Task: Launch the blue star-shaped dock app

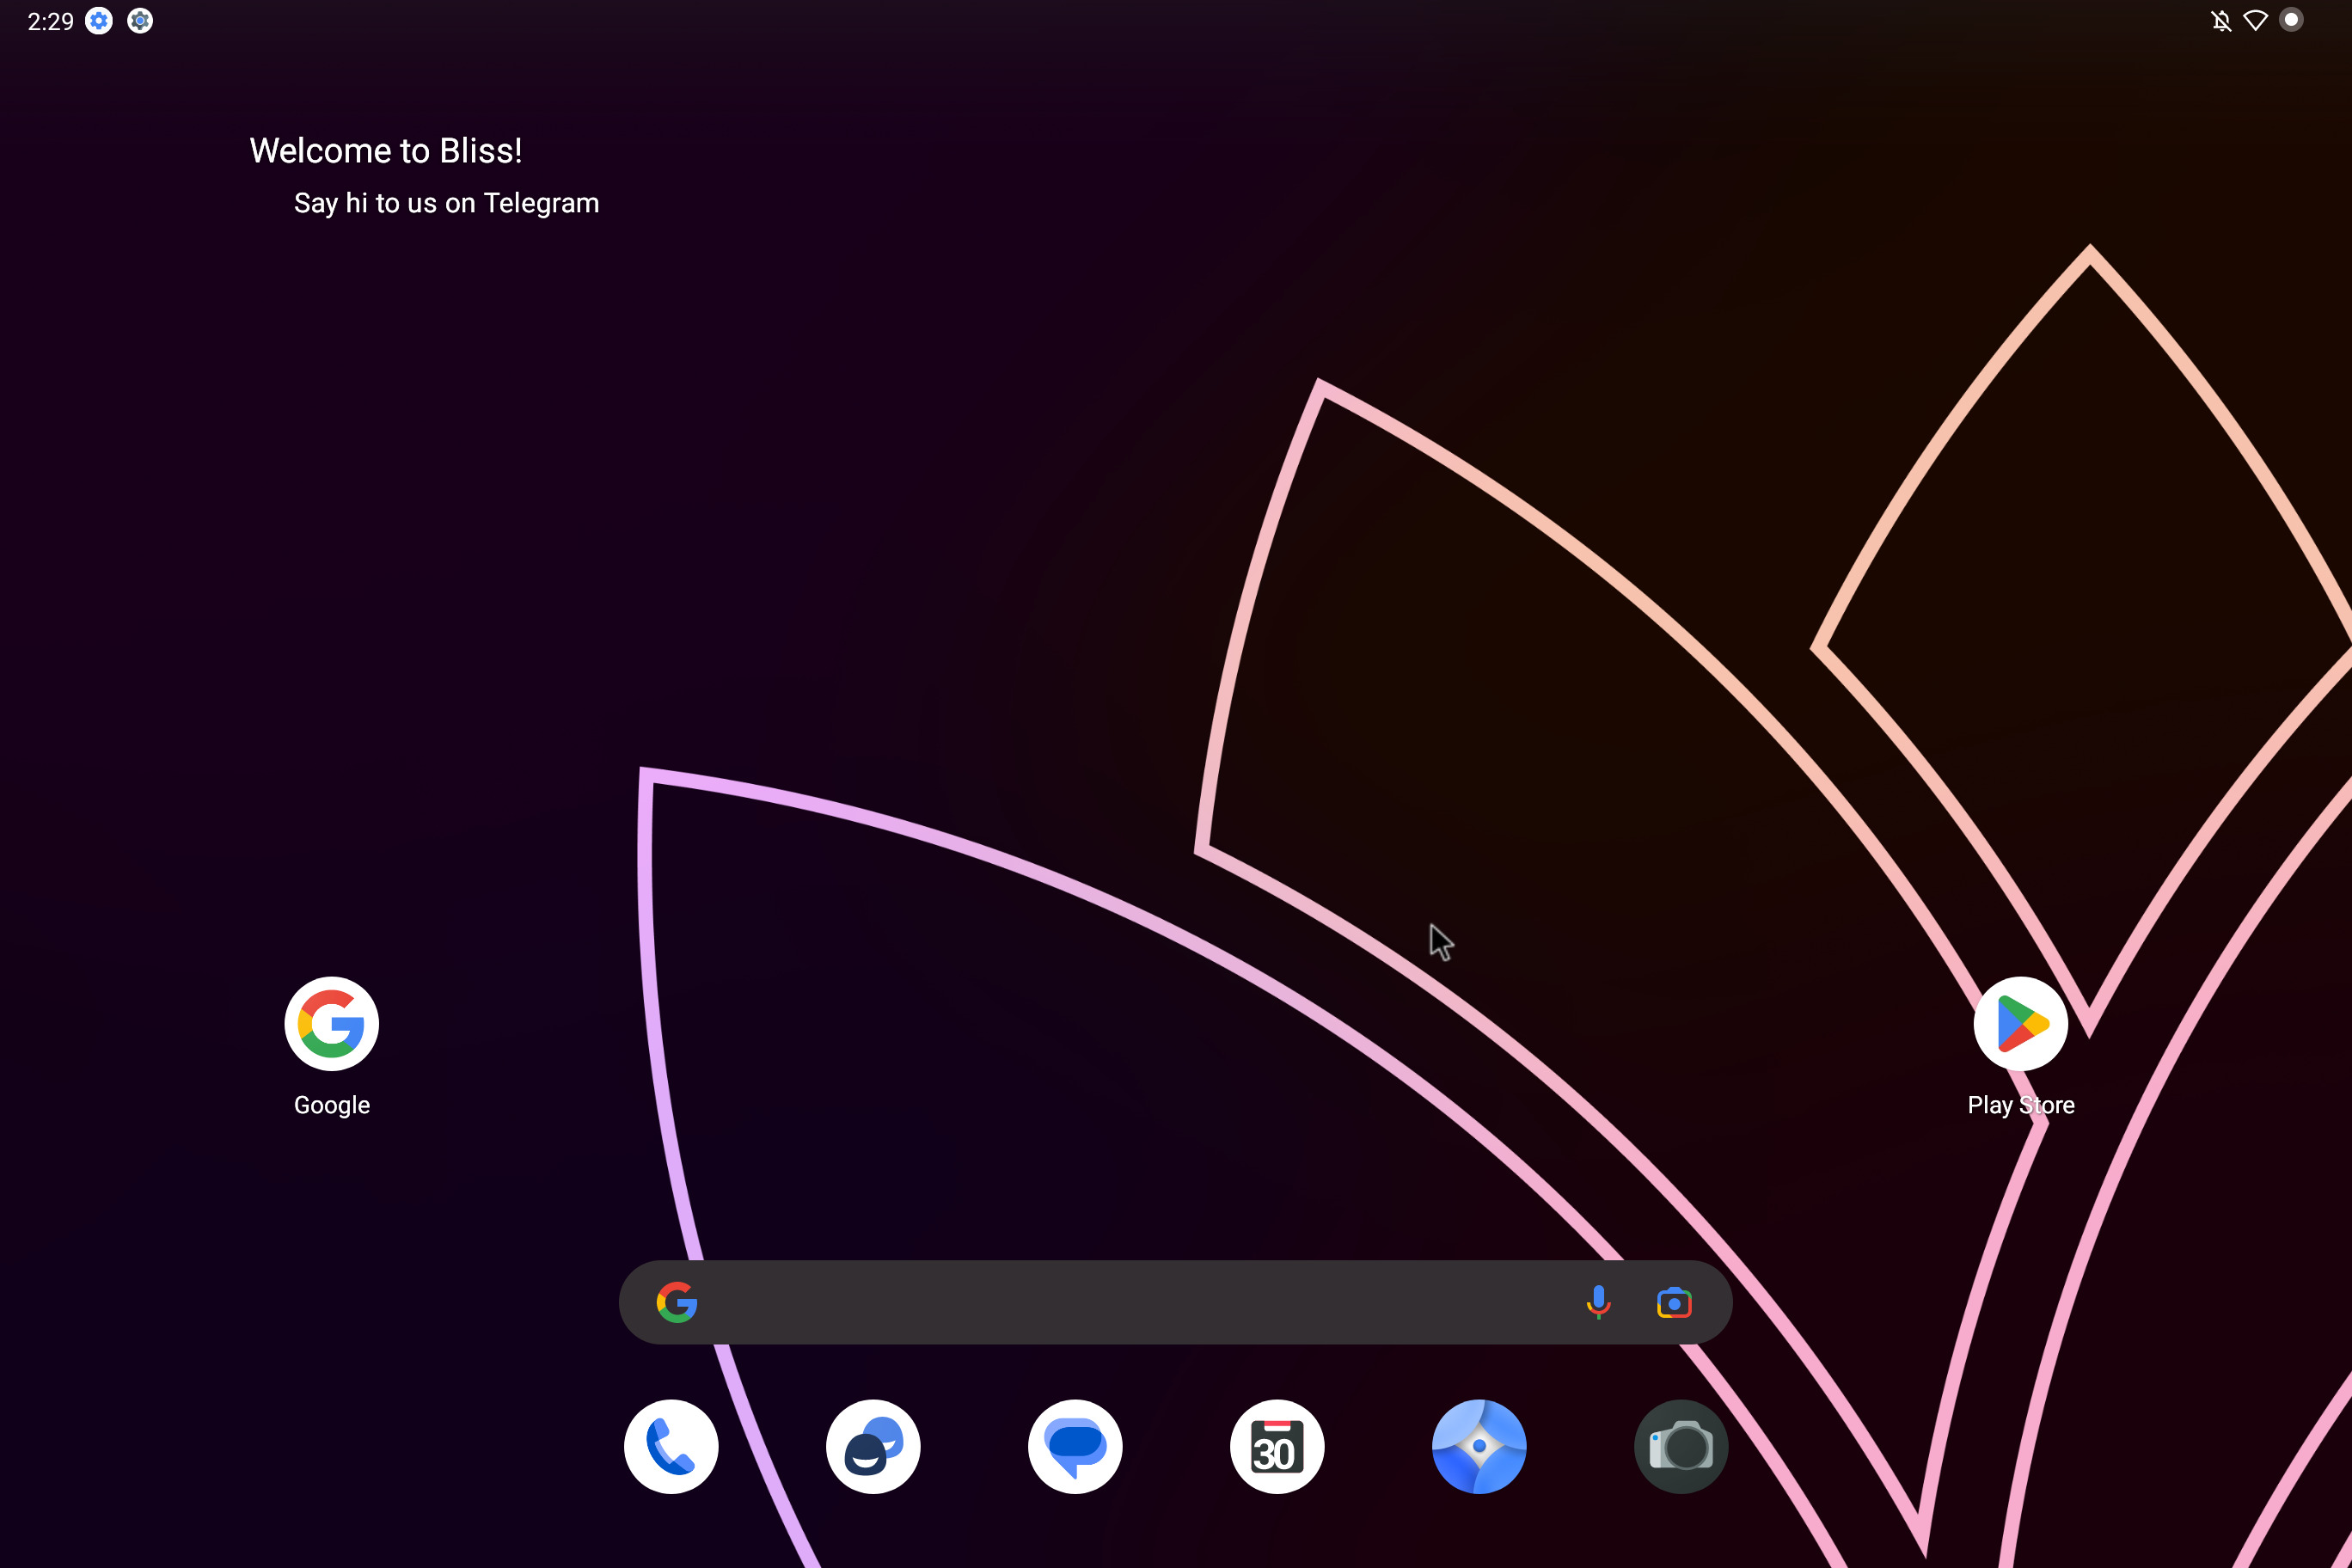Action: coord(1479,1446)
